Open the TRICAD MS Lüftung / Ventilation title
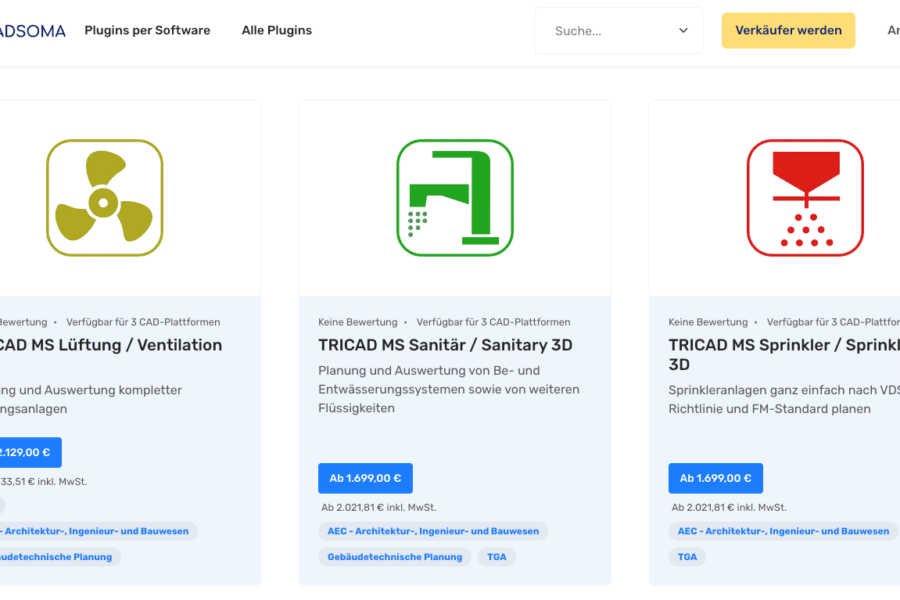Viewport: 900px width, 600px height. 110,345
